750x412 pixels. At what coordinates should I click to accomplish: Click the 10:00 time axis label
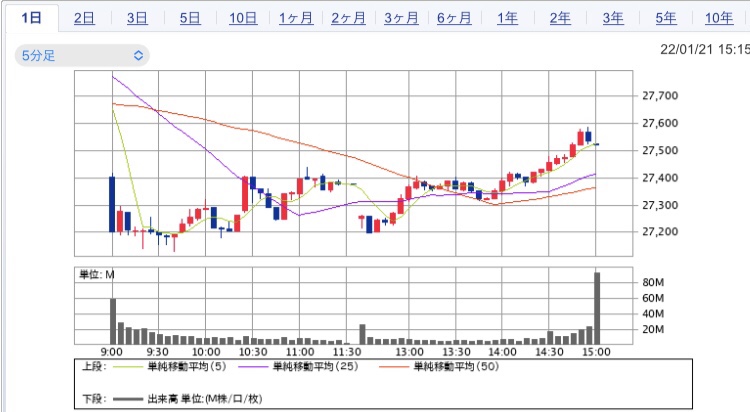pos(206,352)
